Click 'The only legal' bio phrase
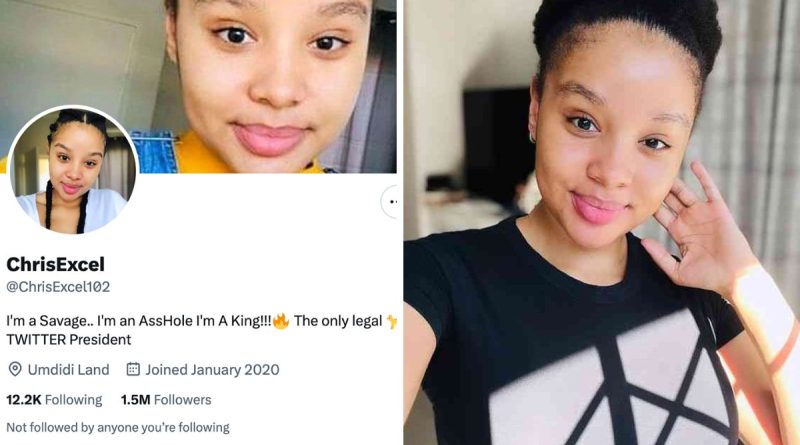The height and width of the screenshot is (445, 800). pyautogui.click(x=338, y=322)
